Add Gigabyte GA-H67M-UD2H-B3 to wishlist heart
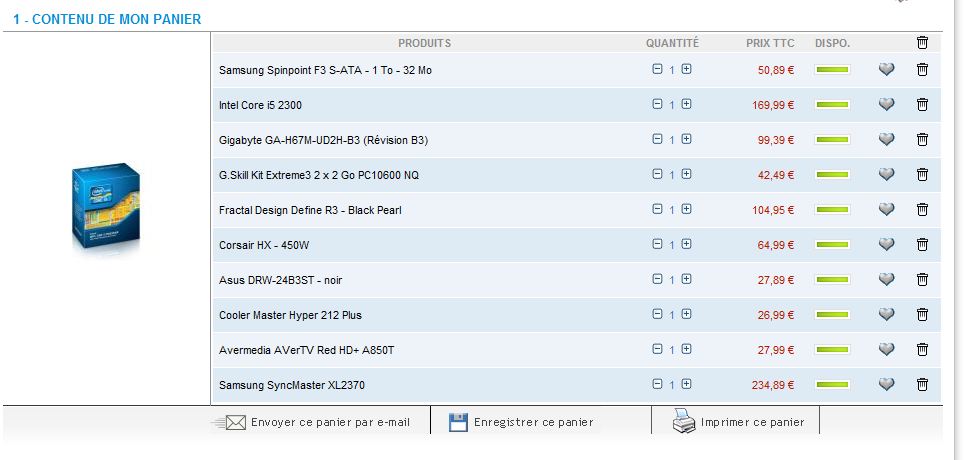 (x=886, y=140)
